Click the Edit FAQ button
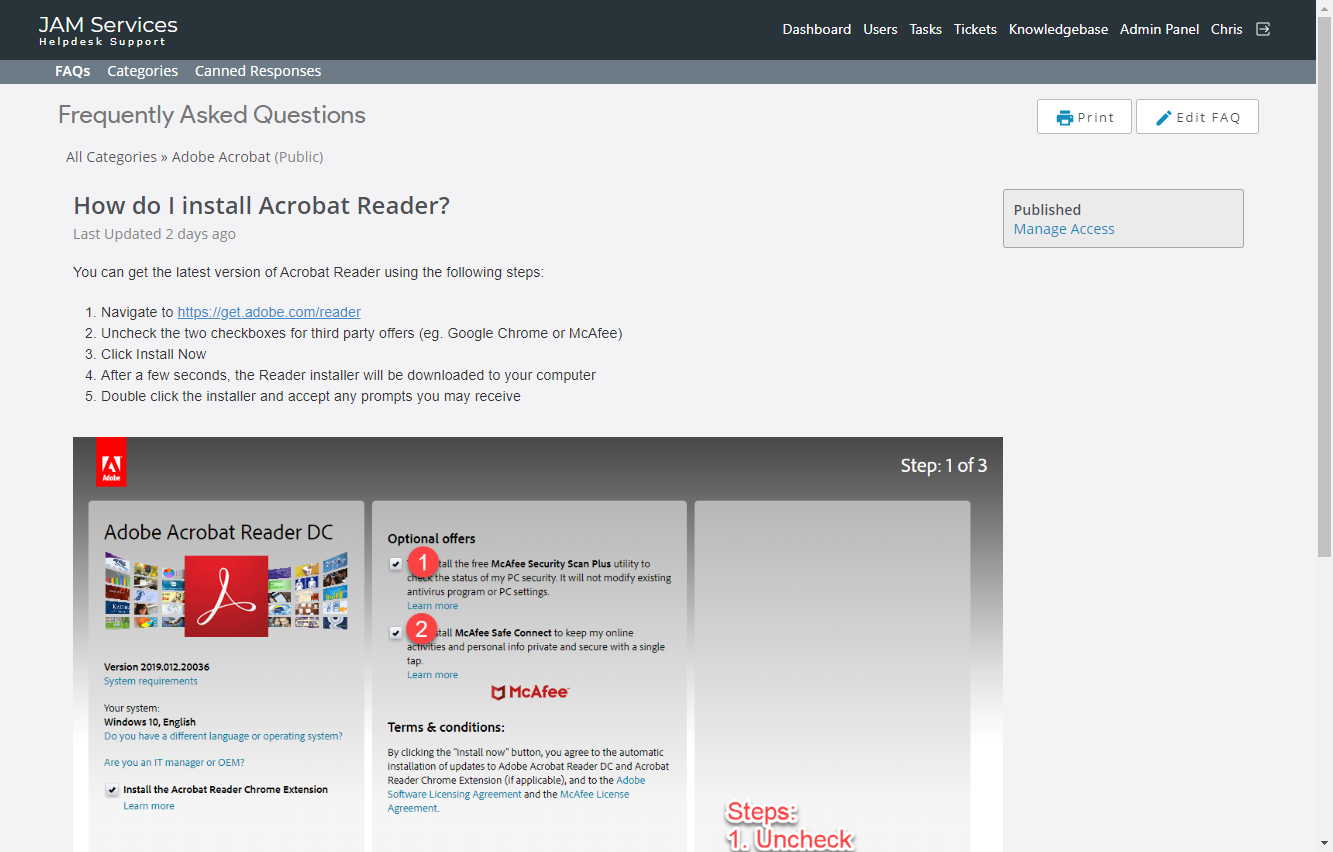This screenshot has height=852, width=1333. coord(1197,117)
